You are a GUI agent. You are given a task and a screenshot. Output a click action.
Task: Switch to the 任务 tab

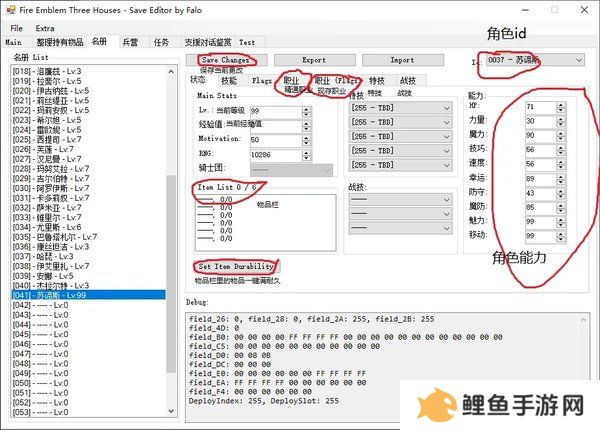(x=161, y=42)
